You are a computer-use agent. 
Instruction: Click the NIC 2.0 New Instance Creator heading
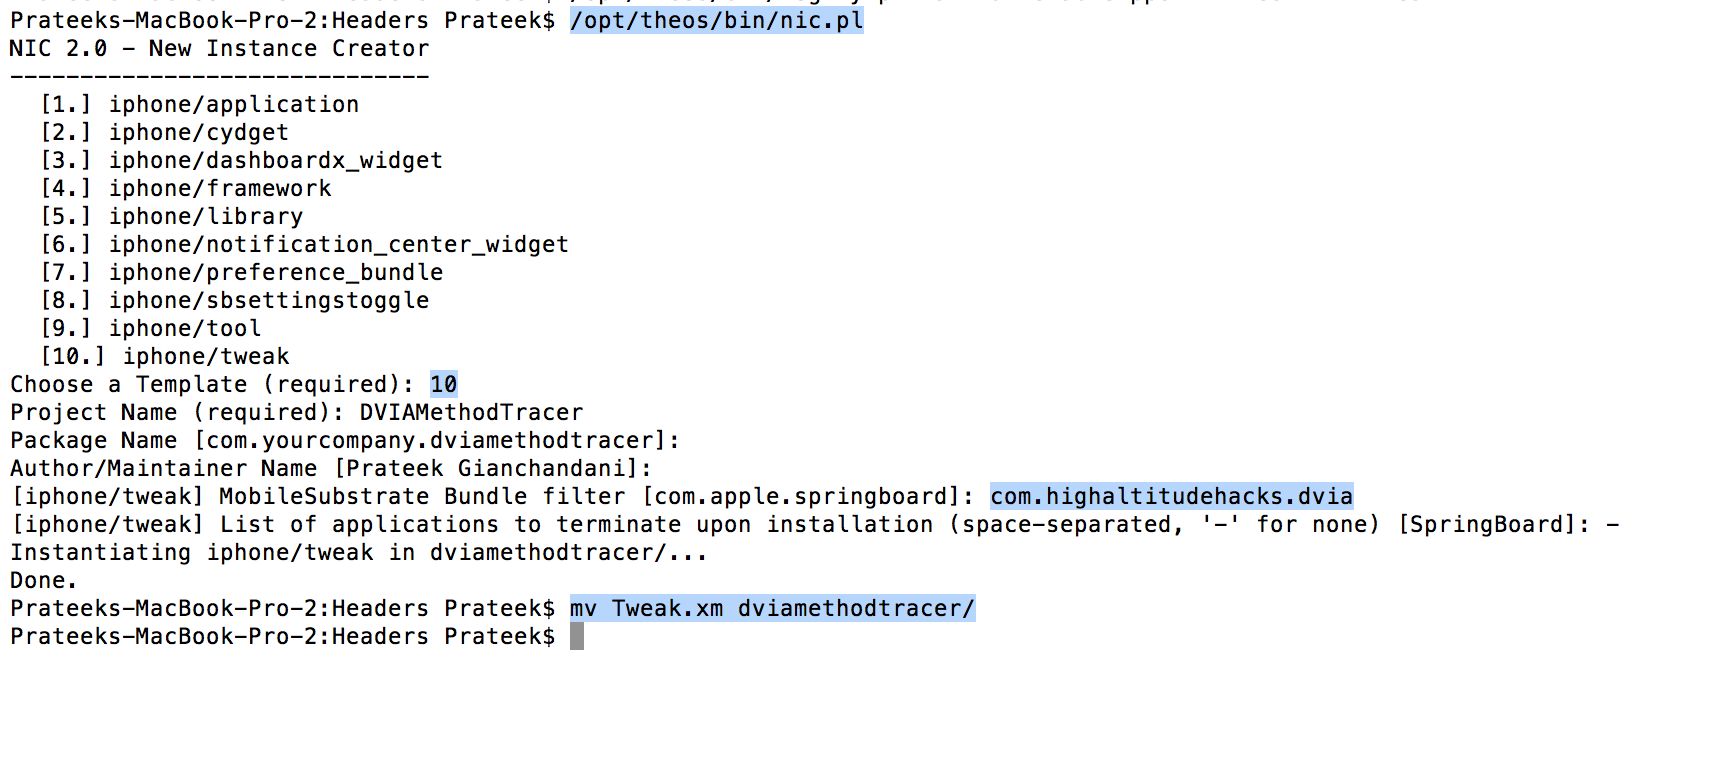[x=219, y=49]
